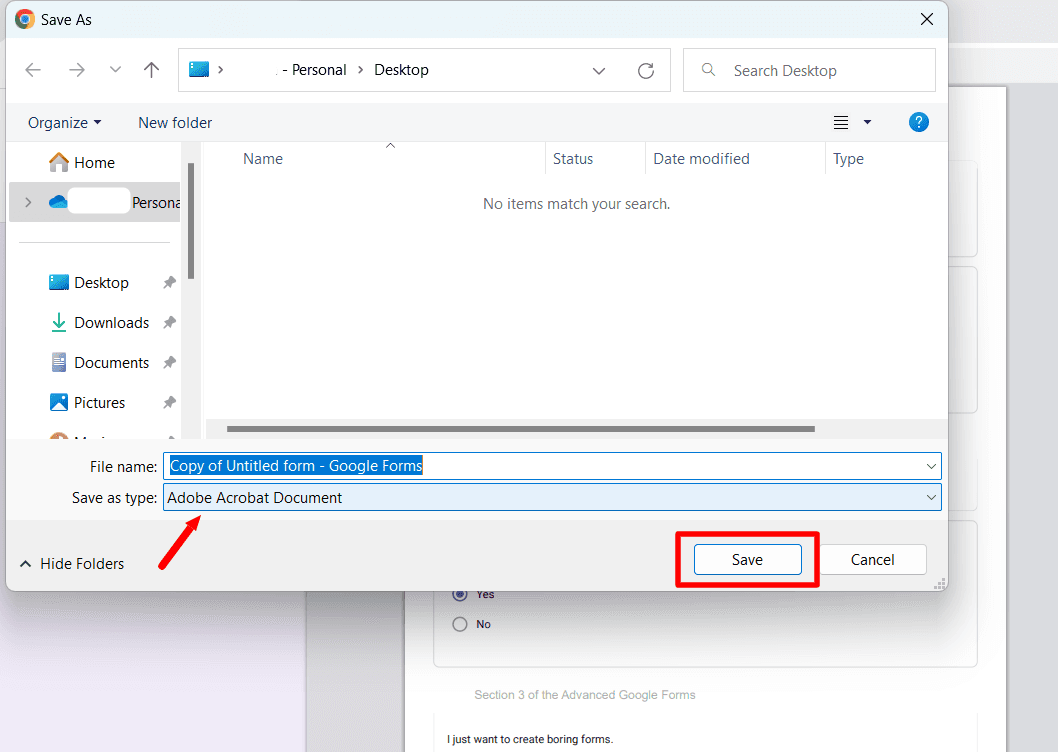
Task: Open Documents in the quick access list
Action: (111, 362)
